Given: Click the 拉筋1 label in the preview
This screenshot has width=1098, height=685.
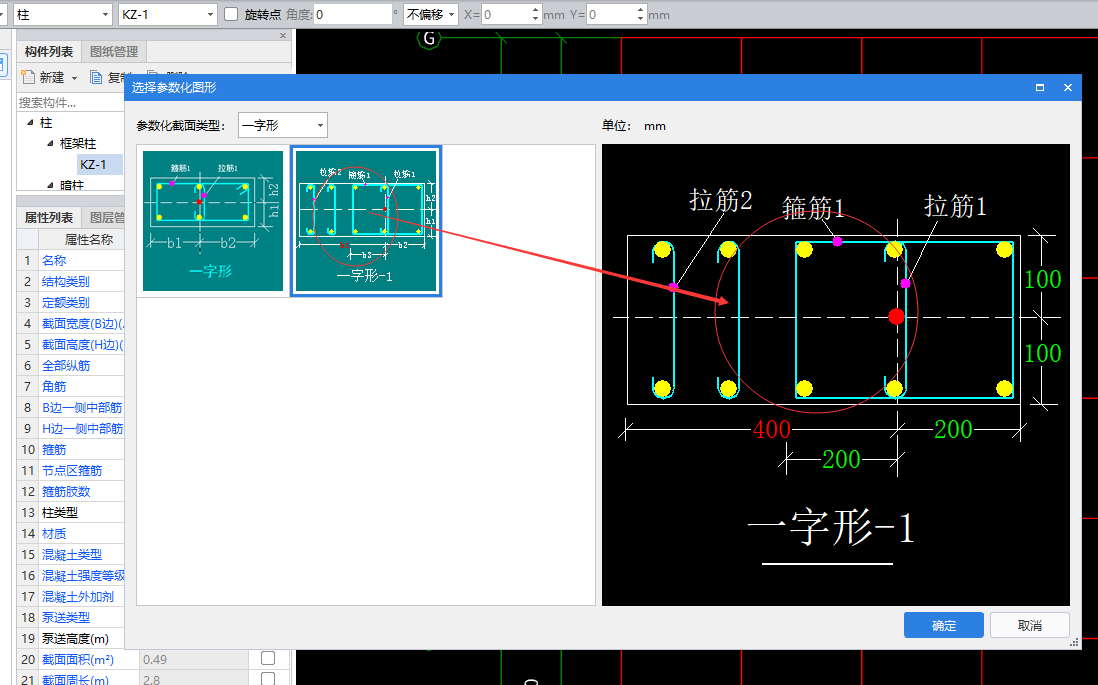Looking at the screenshot, I should 955,206.
